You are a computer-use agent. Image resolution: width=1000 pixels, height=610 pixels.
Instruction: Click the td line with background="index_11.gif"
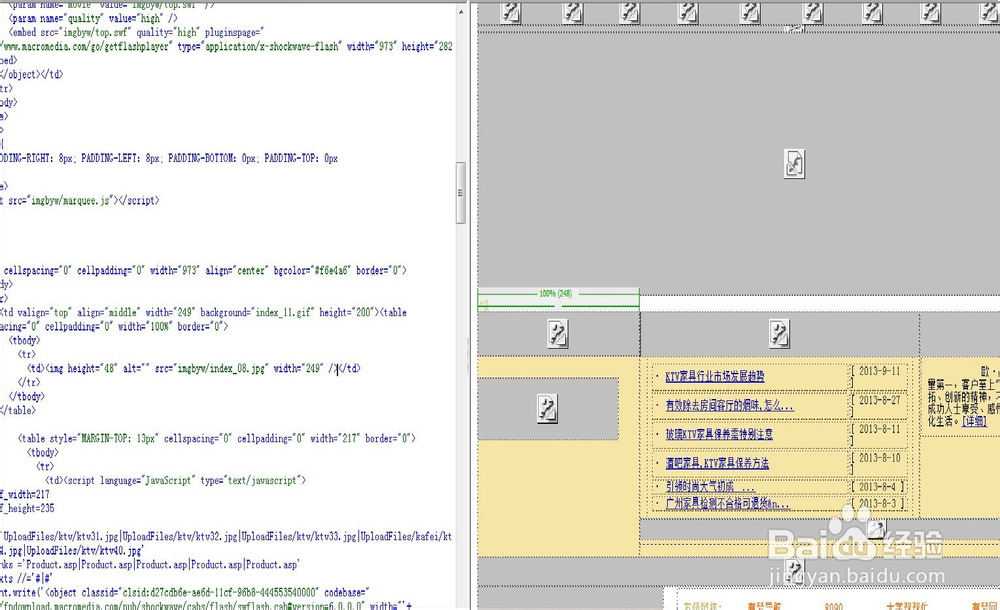click(203, 313)
